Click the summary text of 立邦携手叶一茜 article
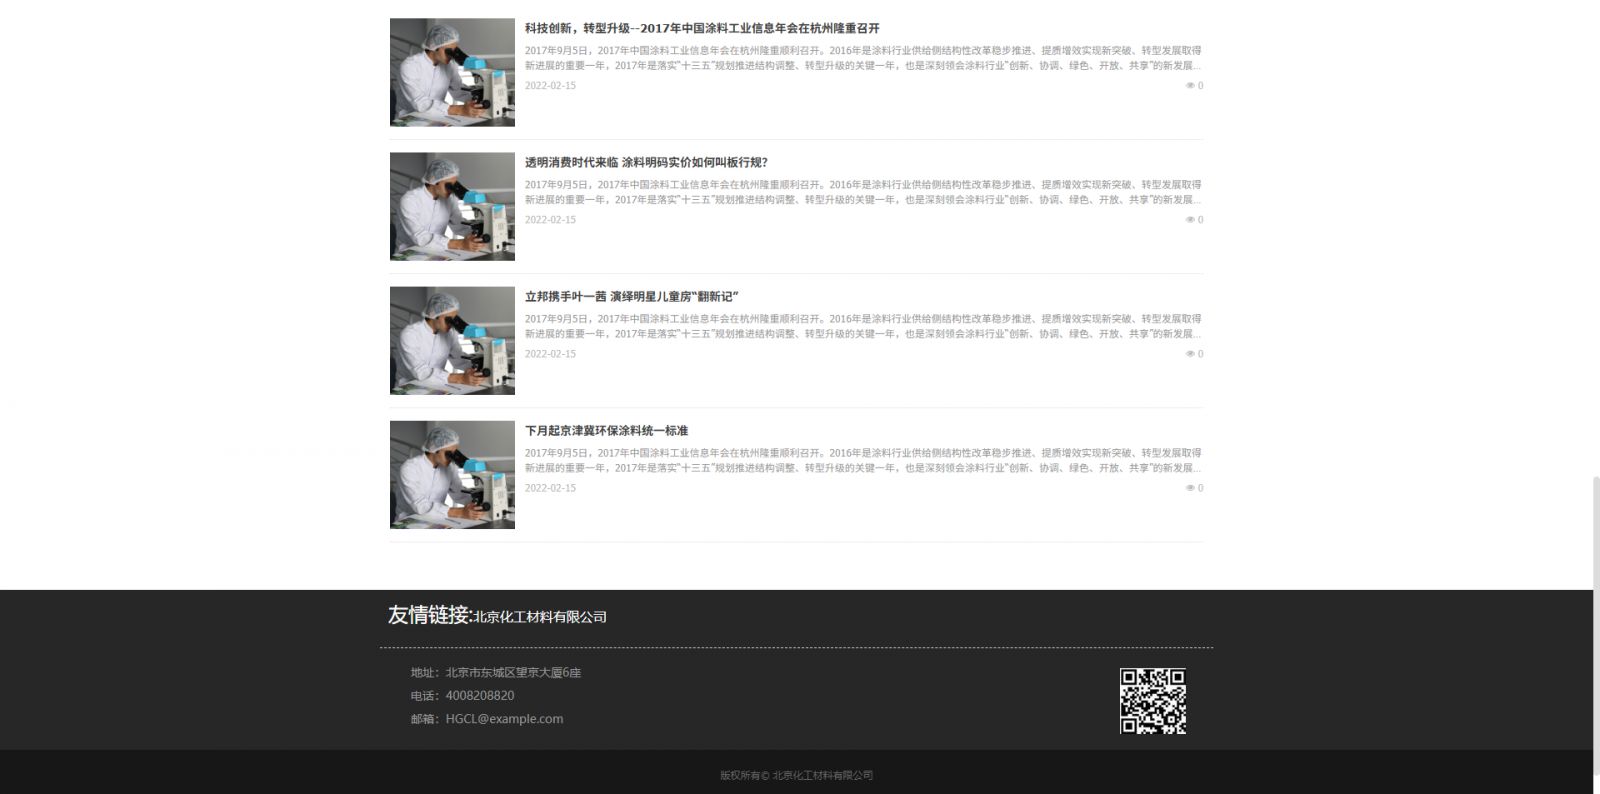 click(863, 326)
